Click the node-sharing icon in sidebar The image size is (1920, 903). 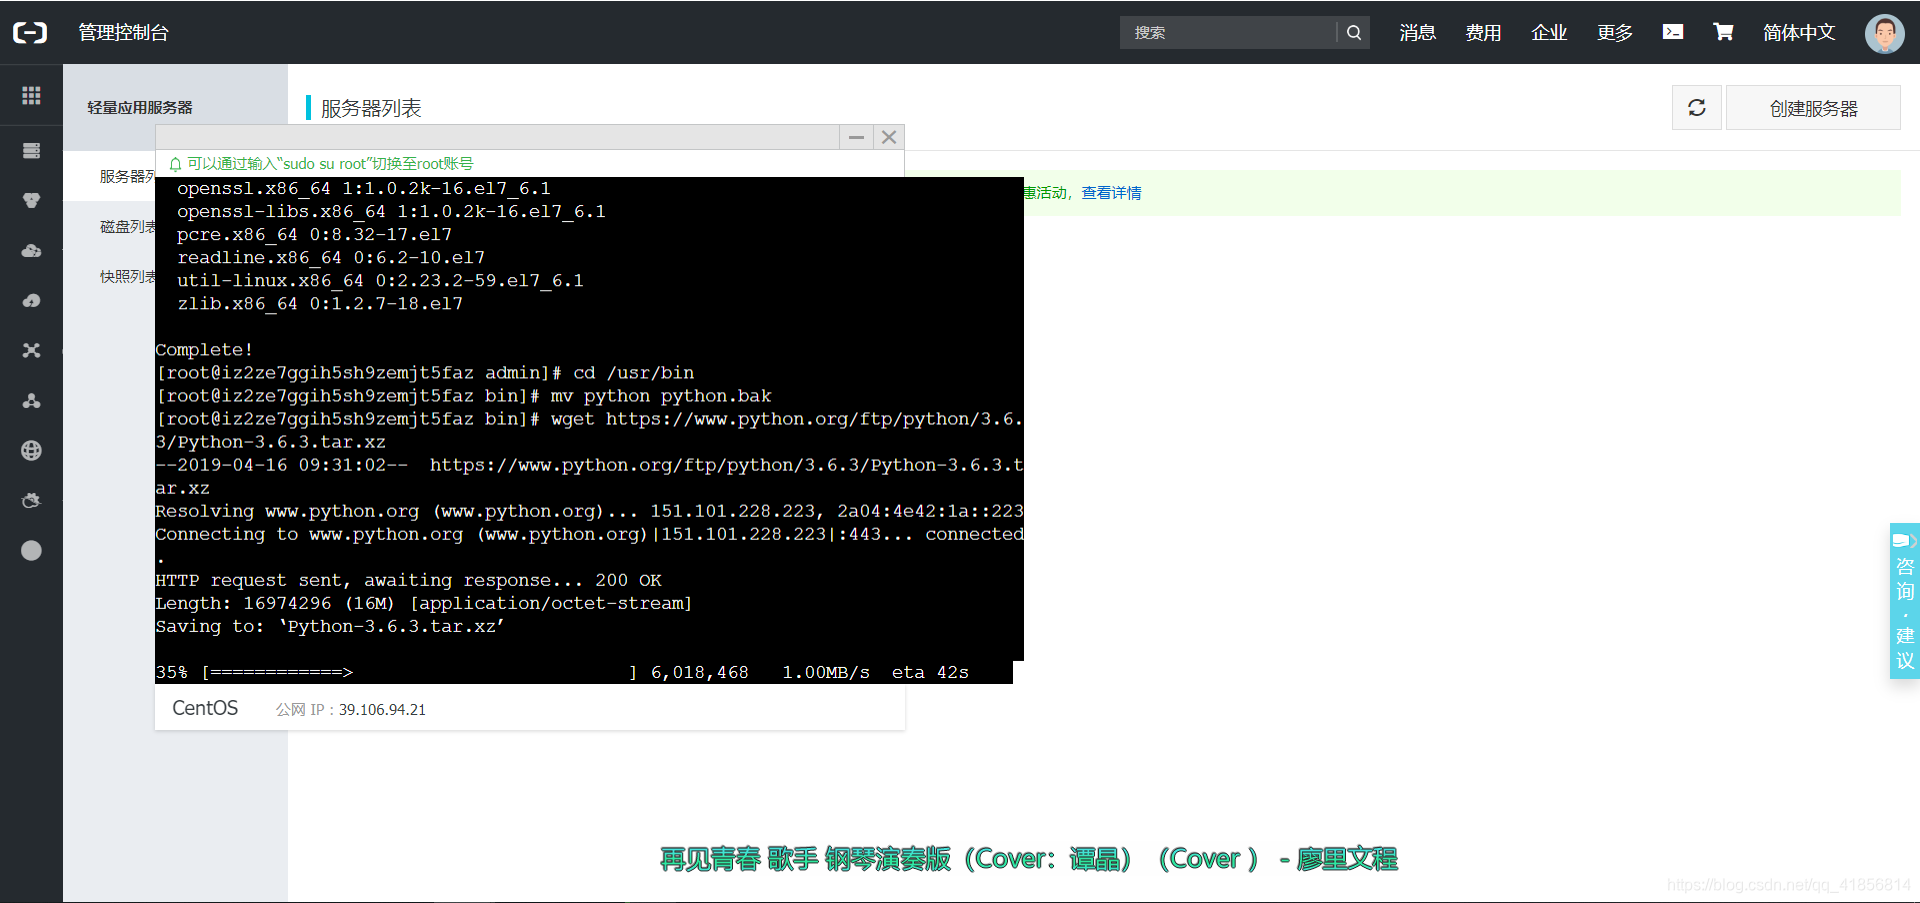(x=31, y=400)
